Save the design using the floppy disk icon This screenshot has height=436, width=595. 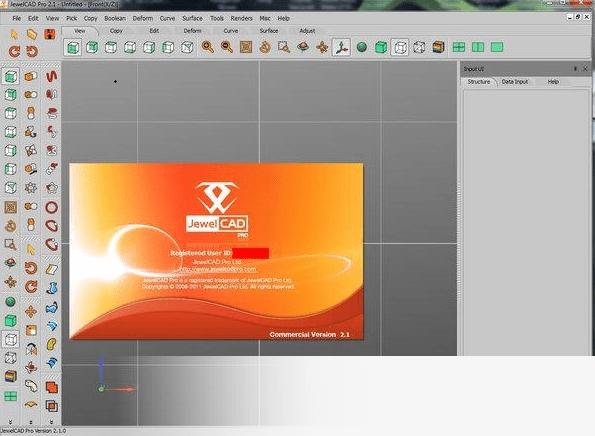(50, 35)
